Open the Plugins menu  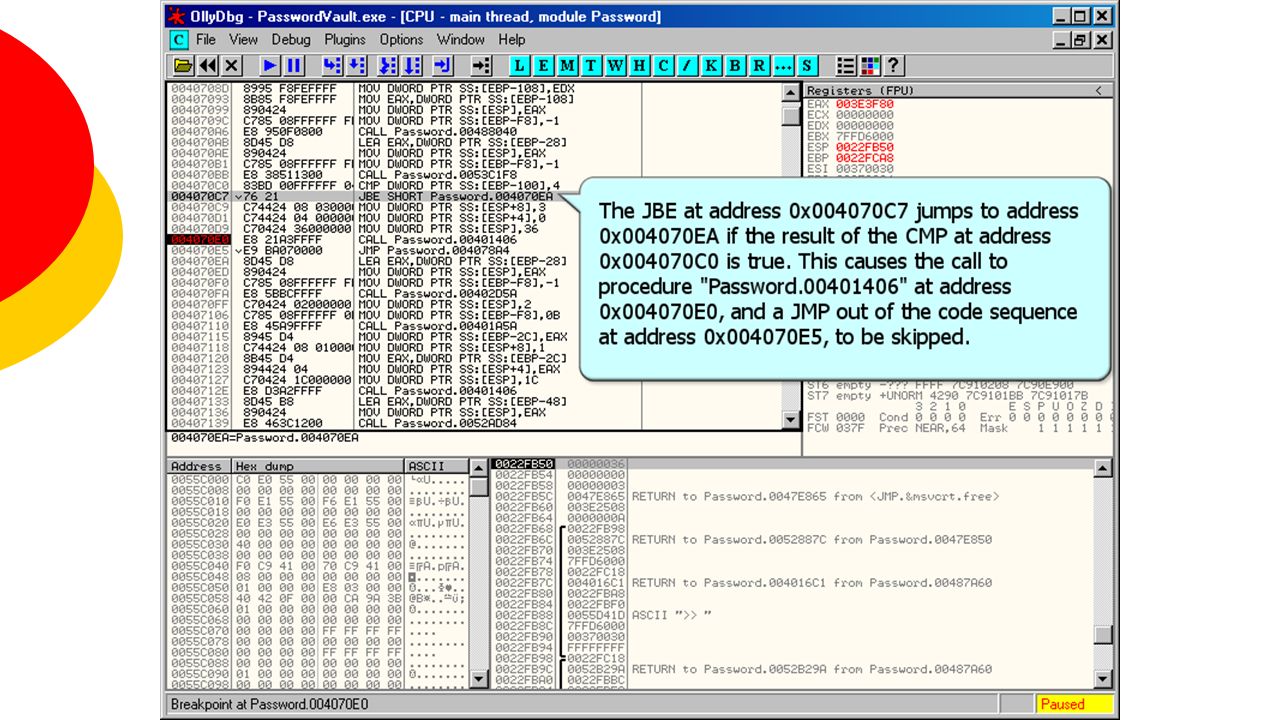coord(345,40)
